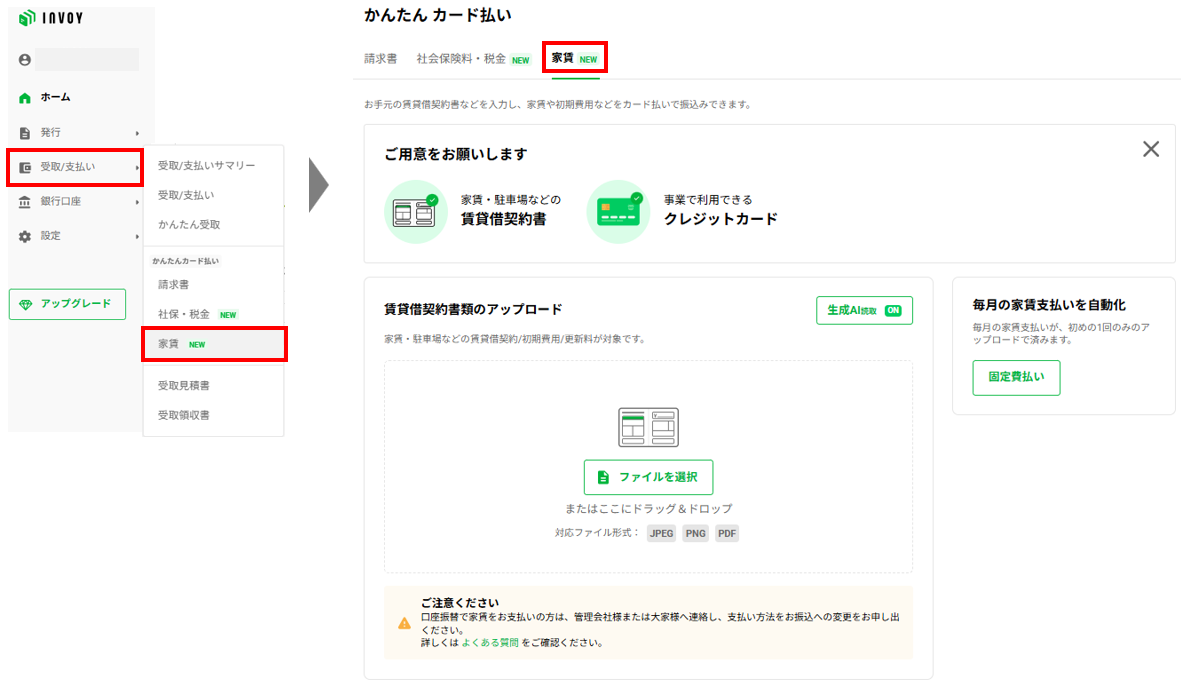Viewport: 1181px width, 685px height.
Task: Expand the 発行 submenu arrow
Action: coord(137,133)
